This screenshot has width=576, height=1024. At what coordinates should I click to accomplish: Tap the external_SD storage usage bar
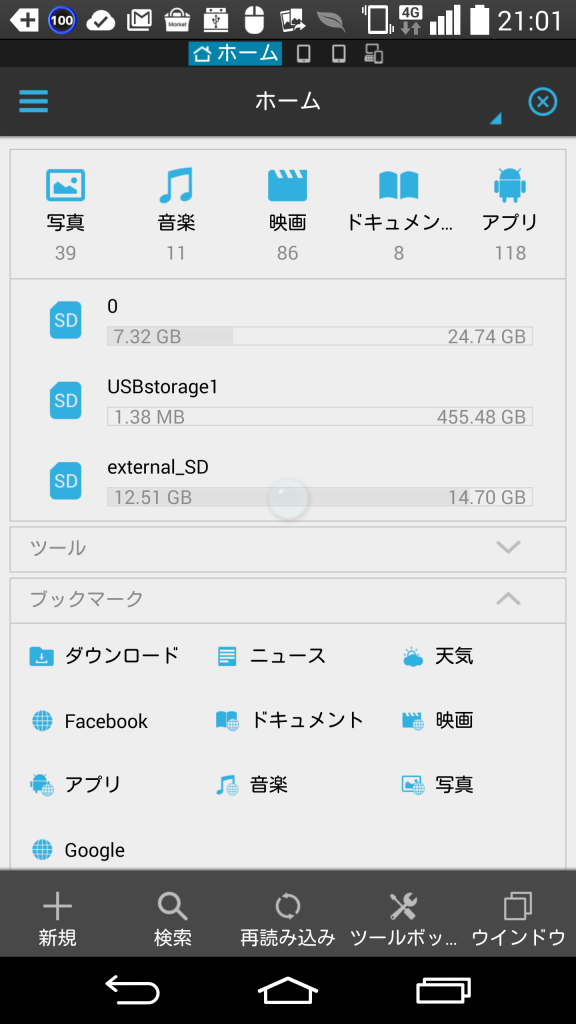[x=320, y=497]
